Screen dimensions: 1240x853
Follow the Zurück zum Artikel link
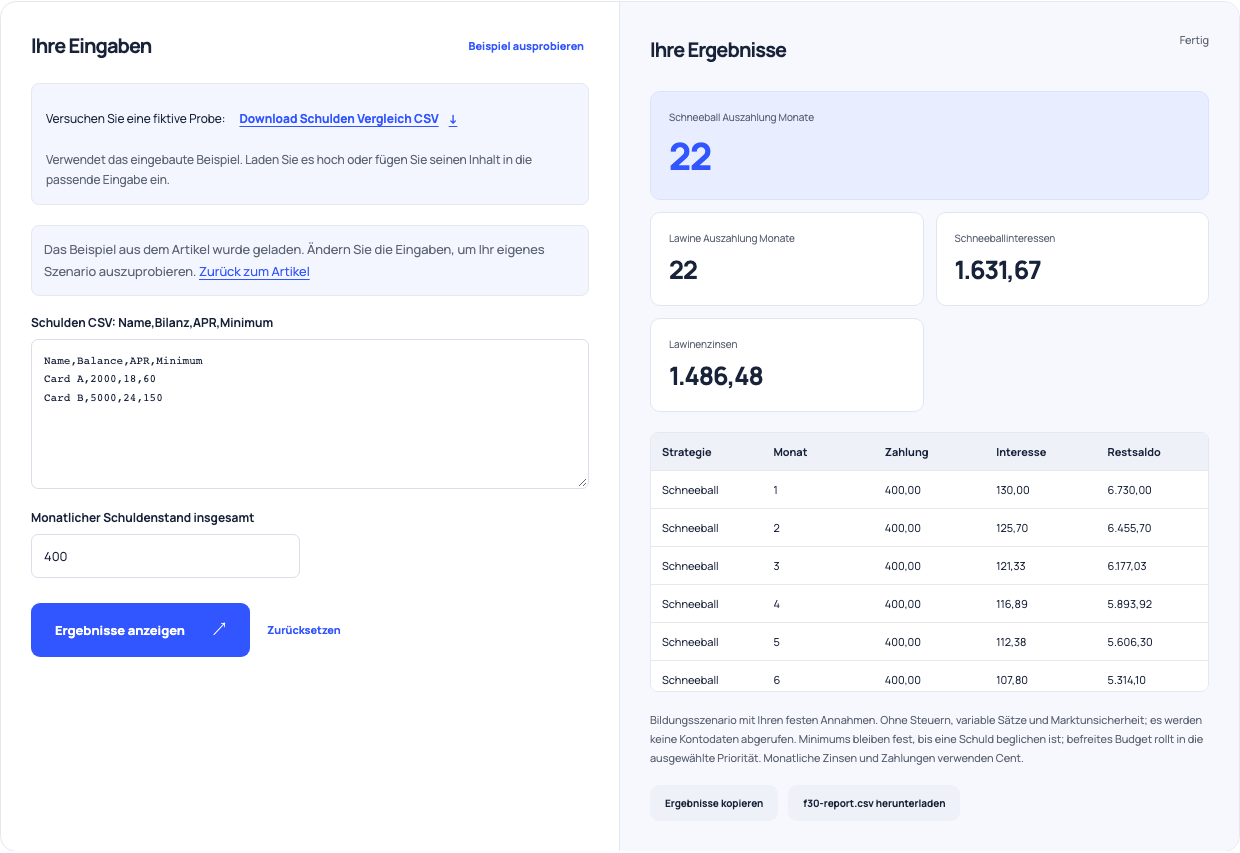click(254, 271)
